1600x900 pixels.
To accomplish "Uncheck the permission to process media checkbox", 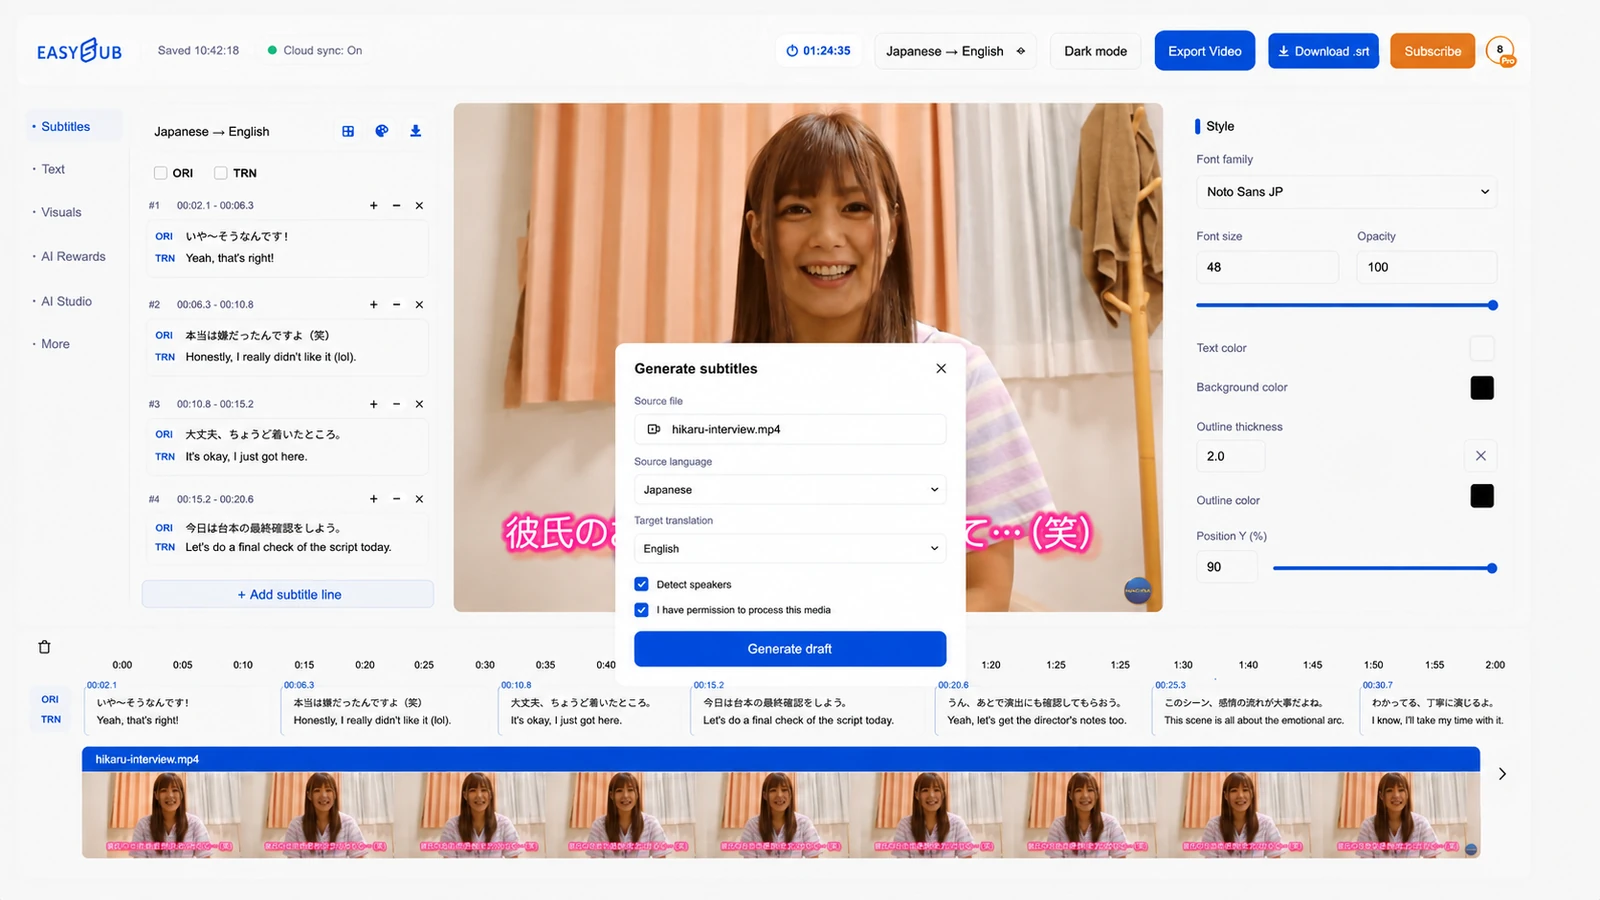I will coord(642,610).
